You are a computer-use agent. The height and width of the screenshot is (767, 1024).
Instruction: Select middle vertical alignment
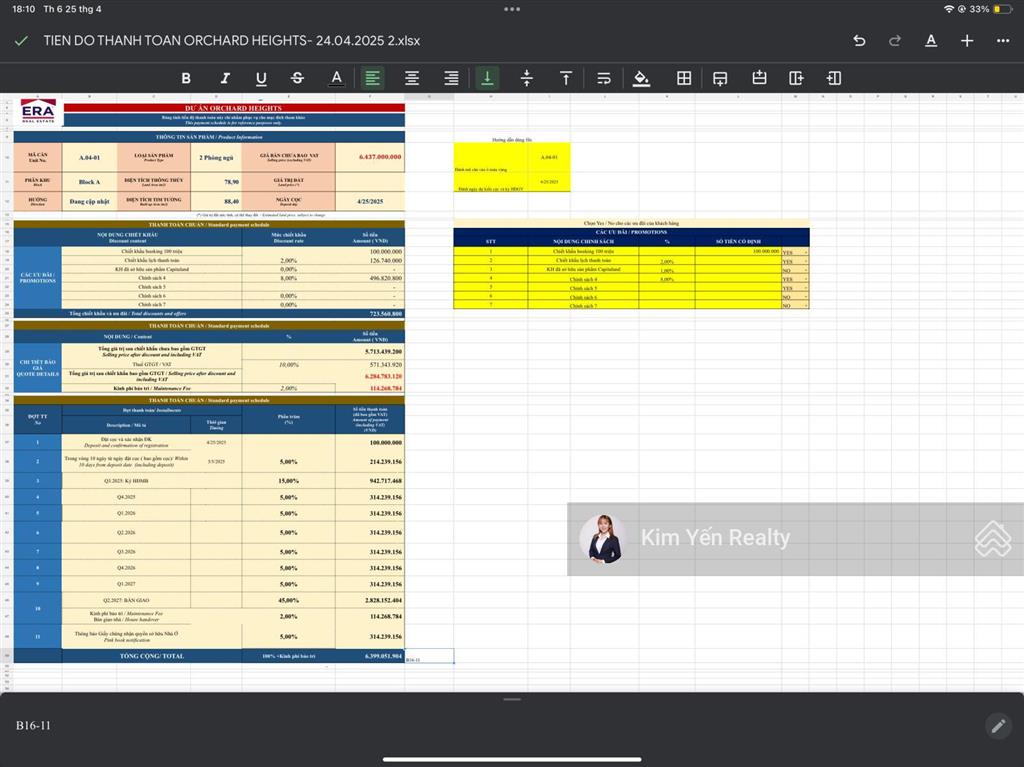(x=526, y=78)
